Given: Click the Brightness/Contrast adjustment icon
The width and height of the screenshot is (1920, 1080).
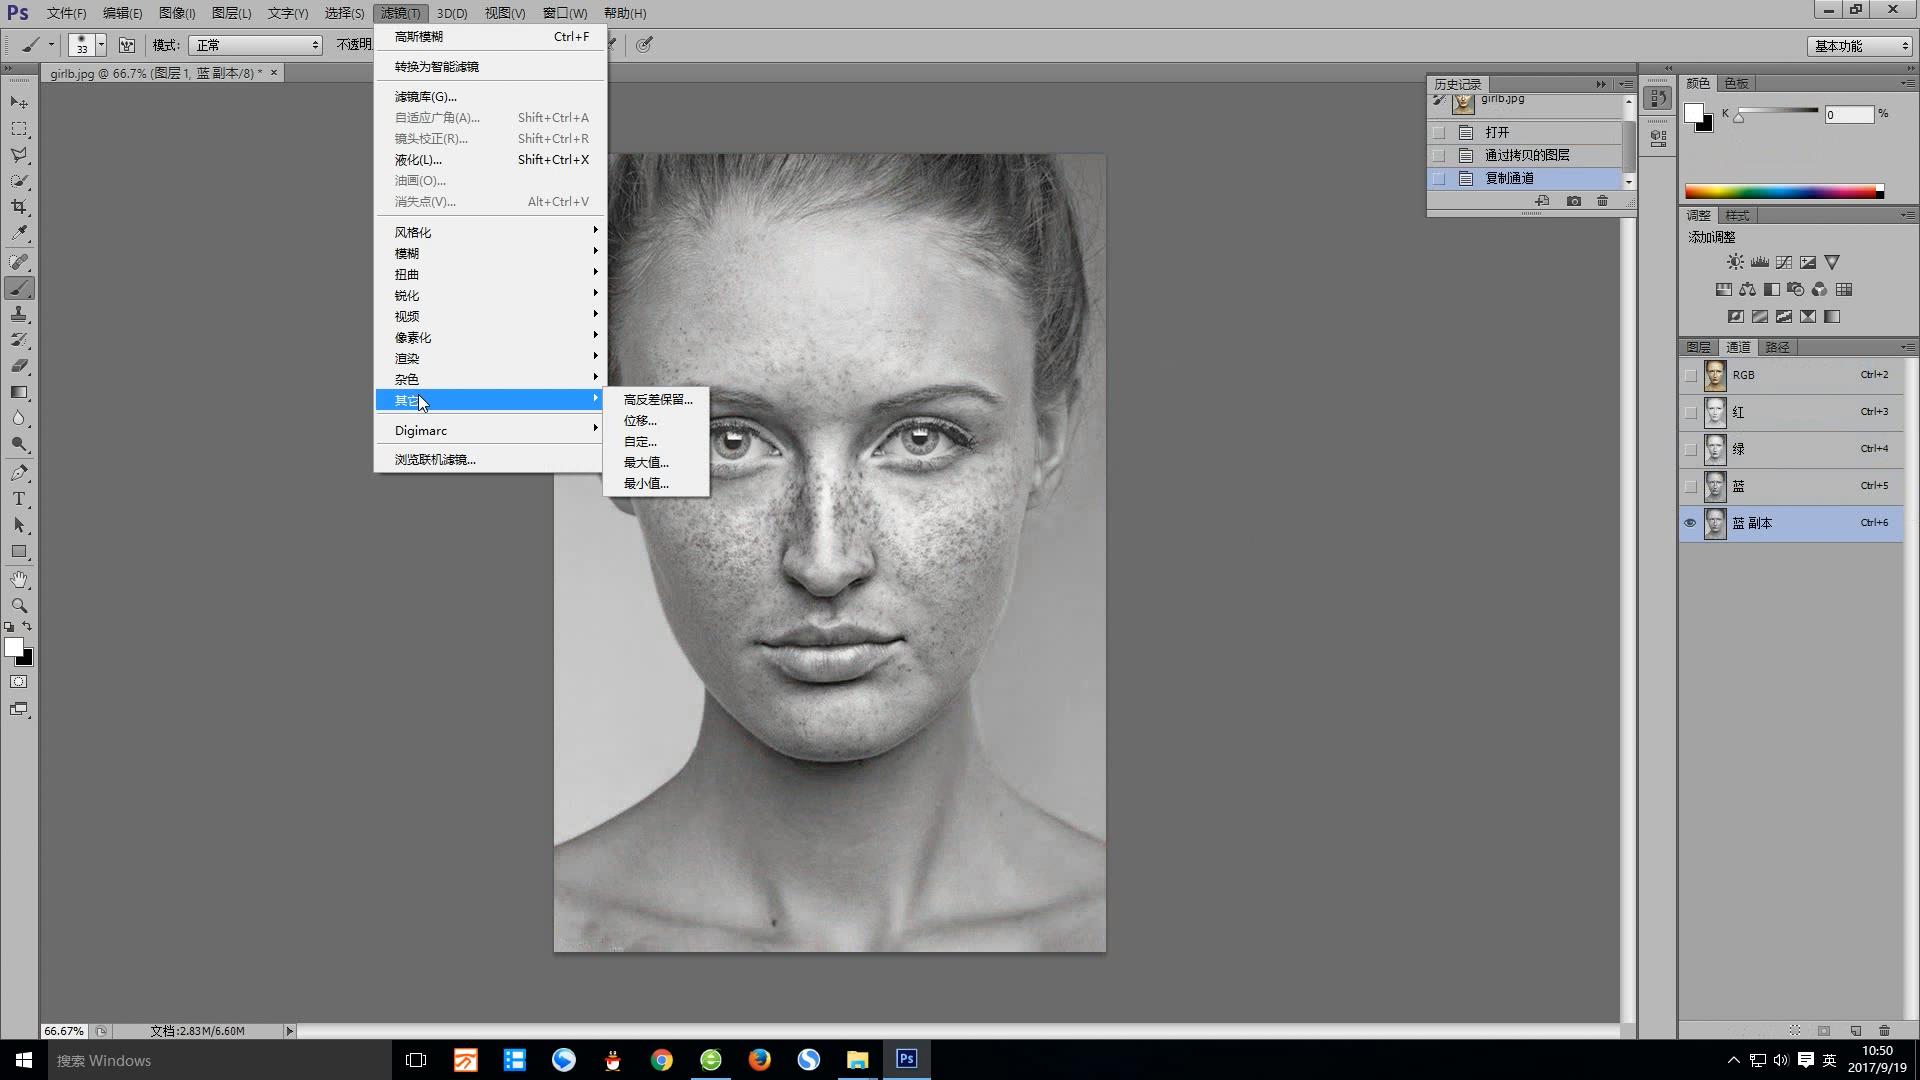Looking at the screenshot, I should pyautogui.click(x=1735, y=262).
